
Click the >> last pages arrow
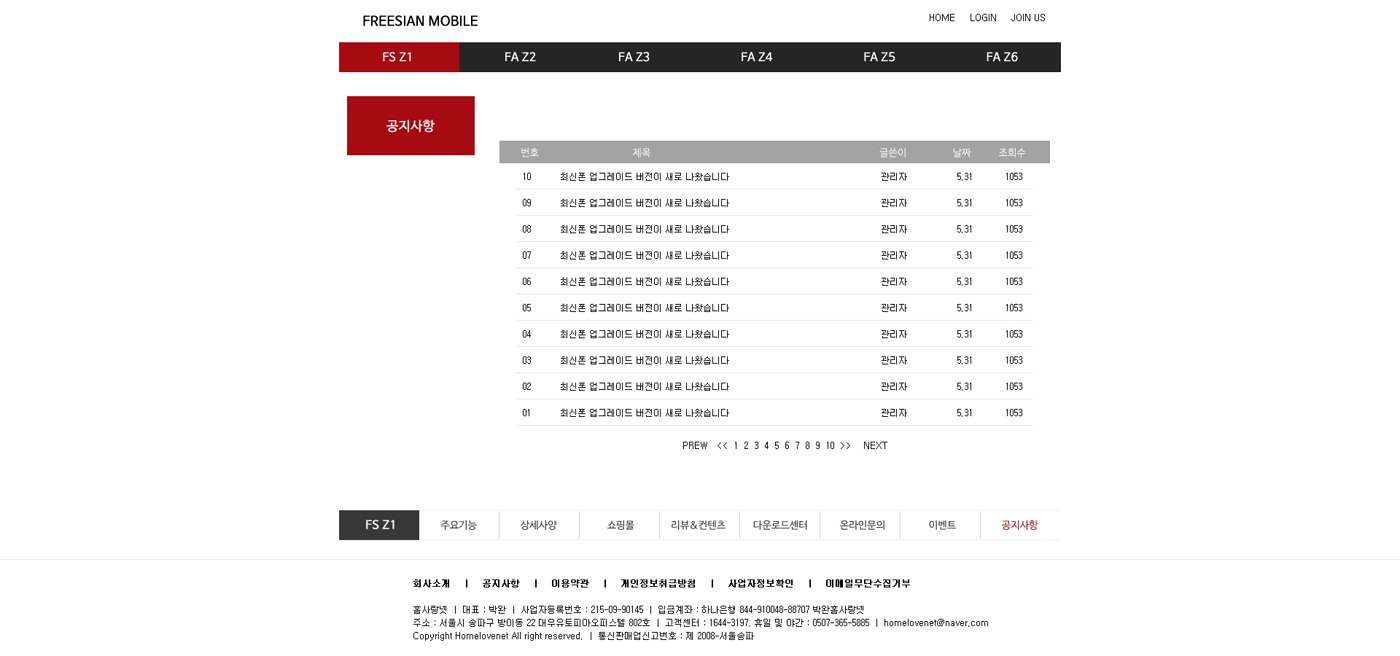point(845,446)
